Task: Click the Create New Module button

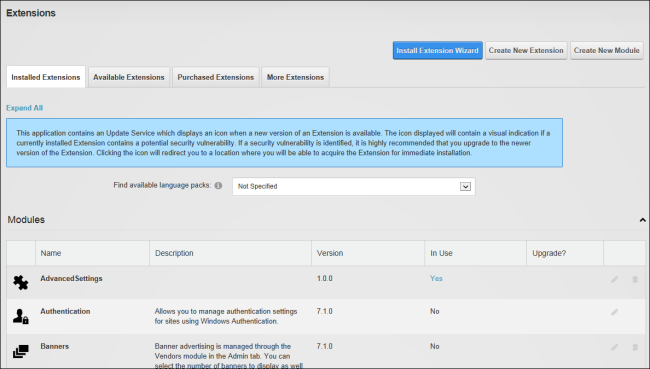Action: point(606,51)
